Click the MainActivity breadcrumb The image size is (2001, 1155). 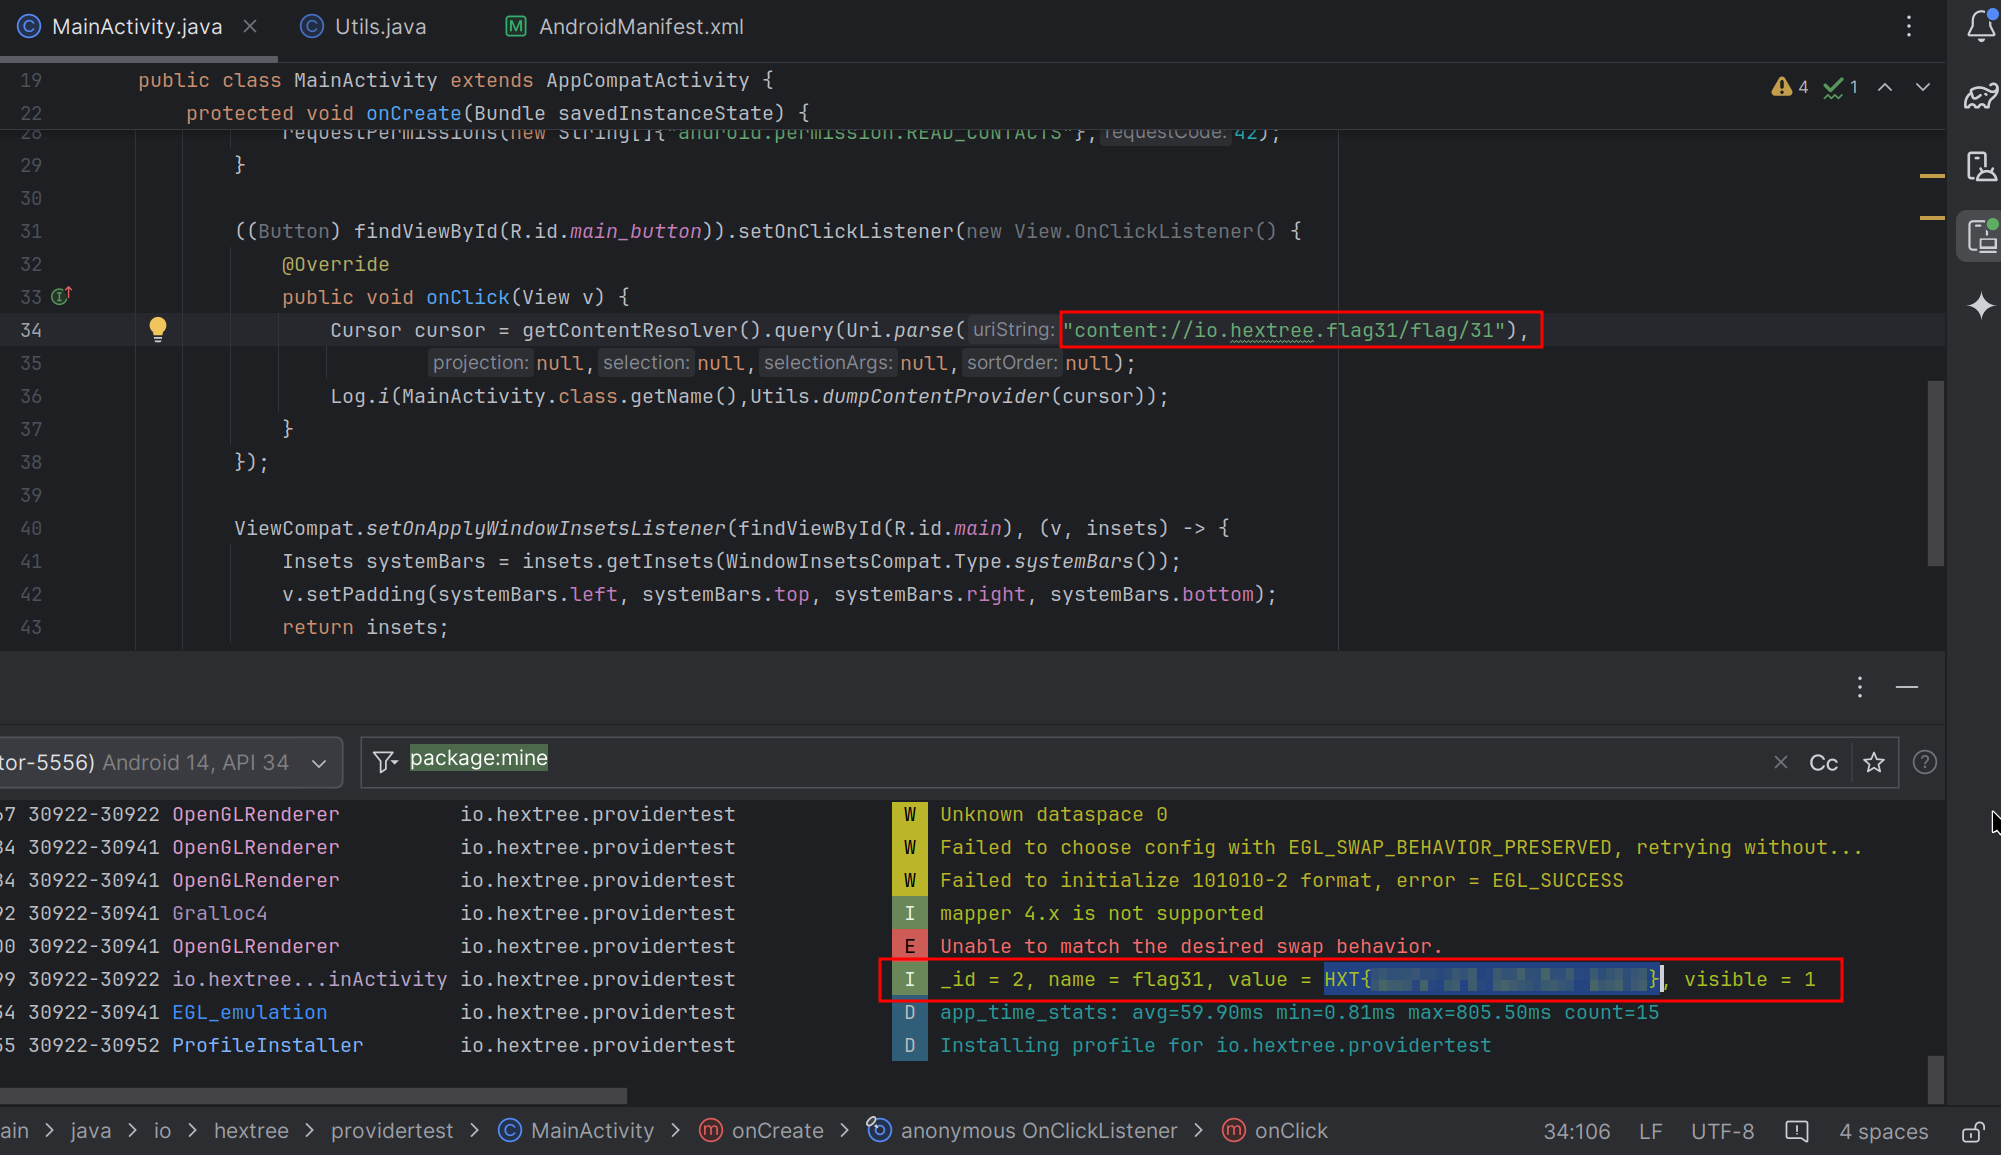point(577,1131)
